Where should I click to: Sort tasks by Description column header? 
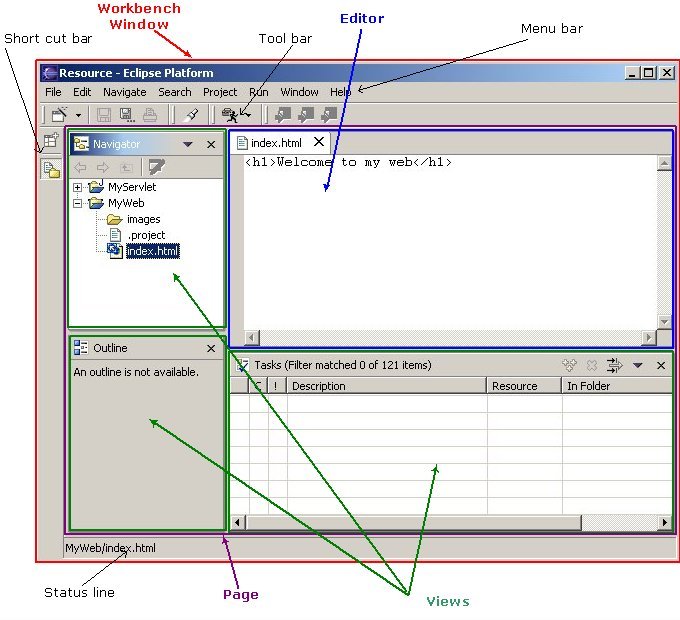[x=386, y=386]
